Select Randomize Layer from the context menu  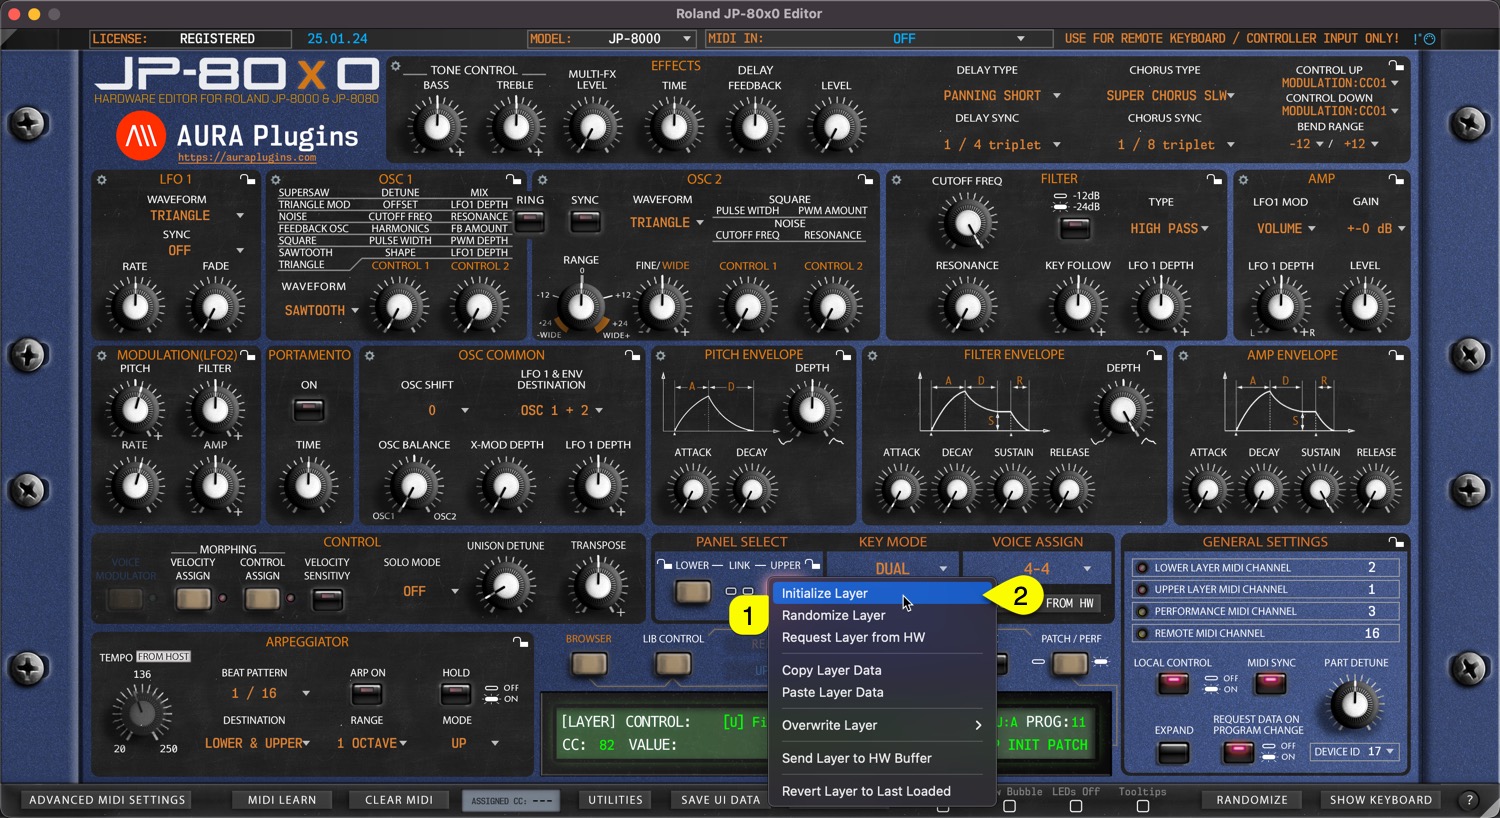pyautogui.click(x=833, y=616)
